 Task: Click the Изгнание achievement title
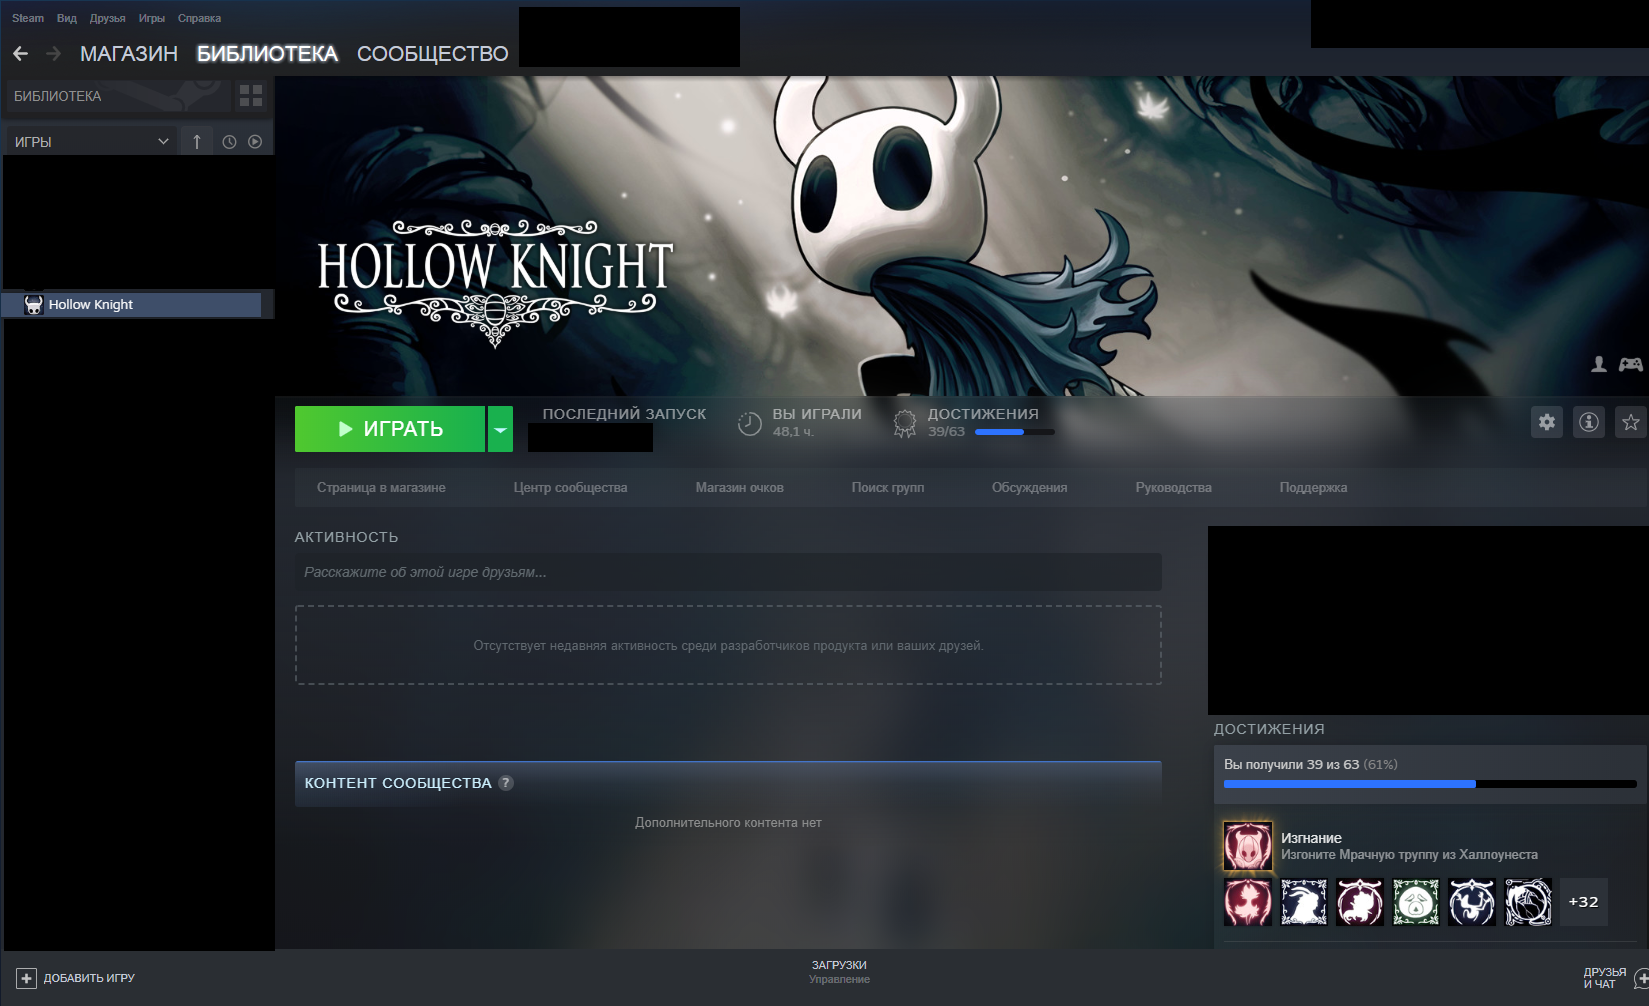point(1311,838)
